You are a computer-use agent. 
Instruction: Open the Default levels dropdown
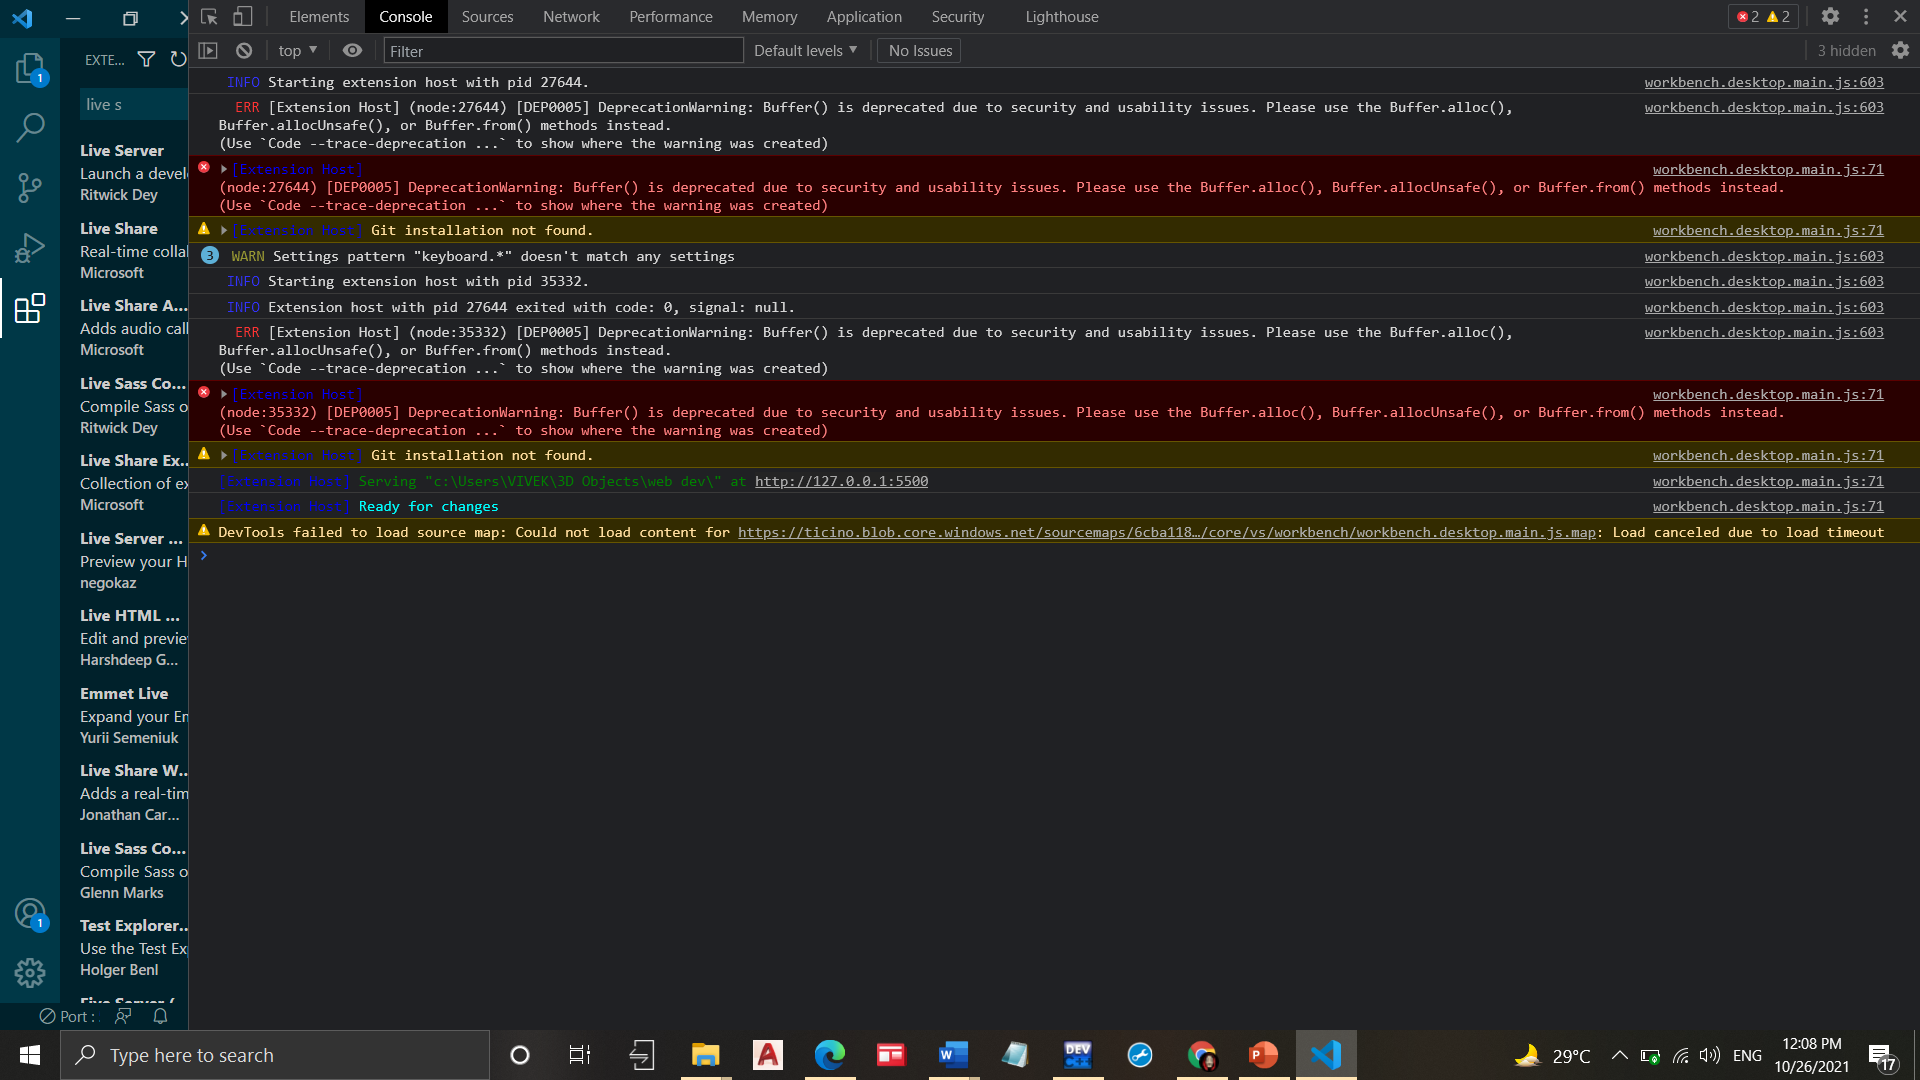click(805, 50)
